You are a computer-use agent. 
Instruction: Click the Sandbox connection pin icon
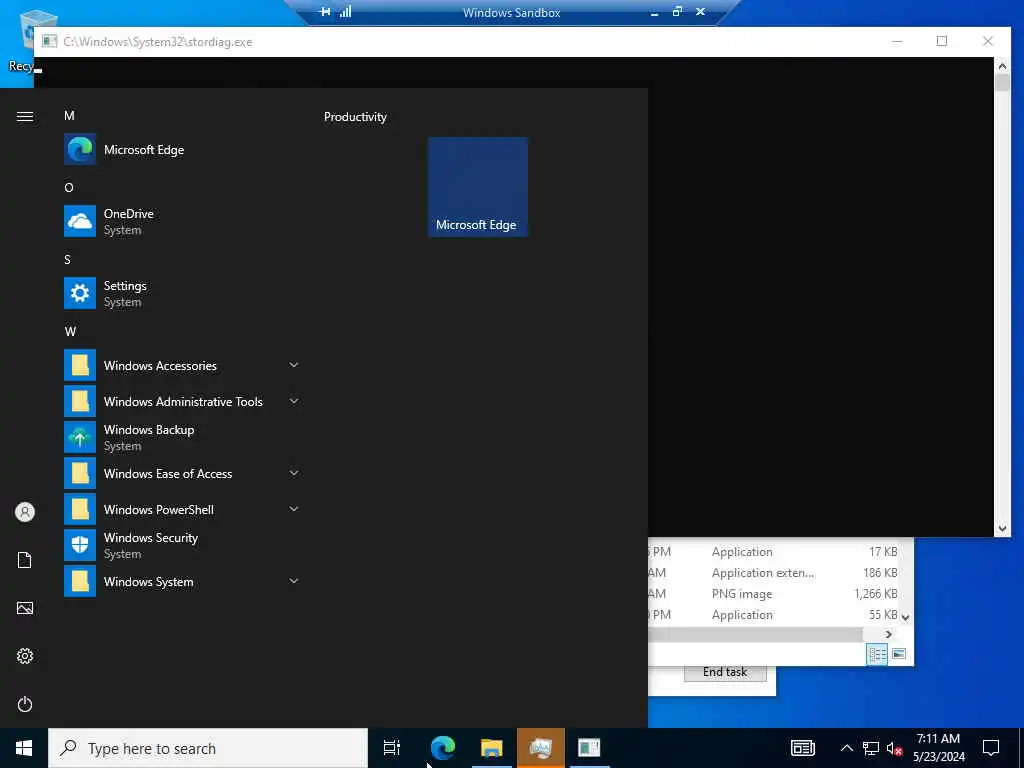(325, 11)
